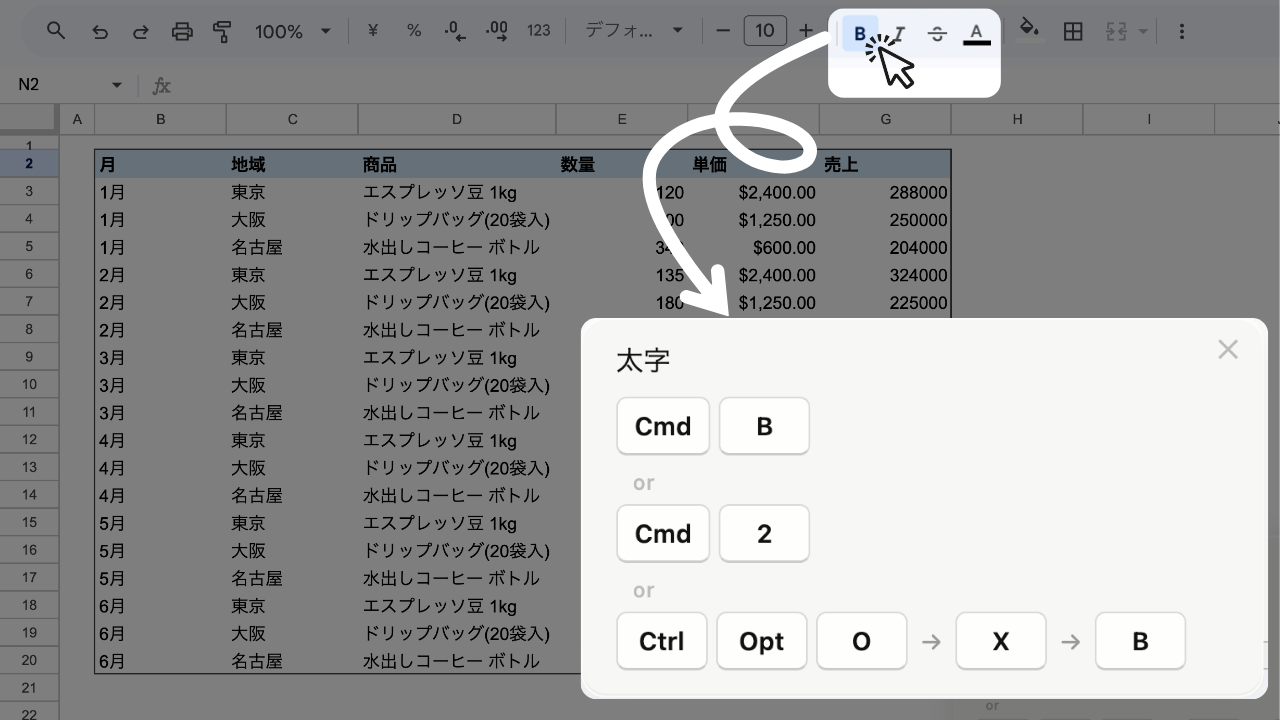1280x720 pixels.
Task: Toggle strikethrough formatting
Action: pyautogui.click(x=937, y=33)
